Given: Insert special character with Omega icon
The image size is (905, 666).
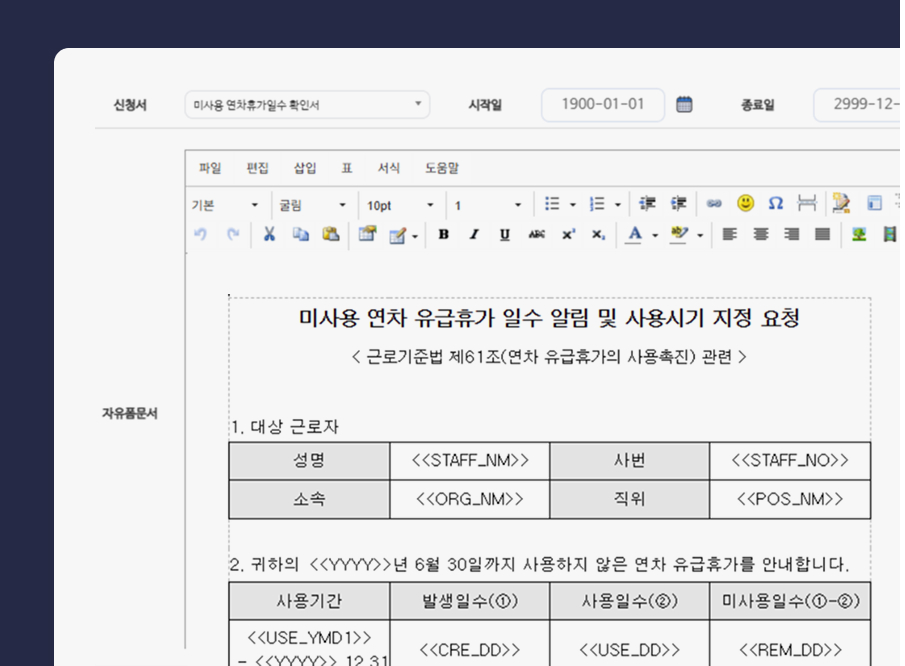Looking at the screenshot, I should tap(775, 204).
